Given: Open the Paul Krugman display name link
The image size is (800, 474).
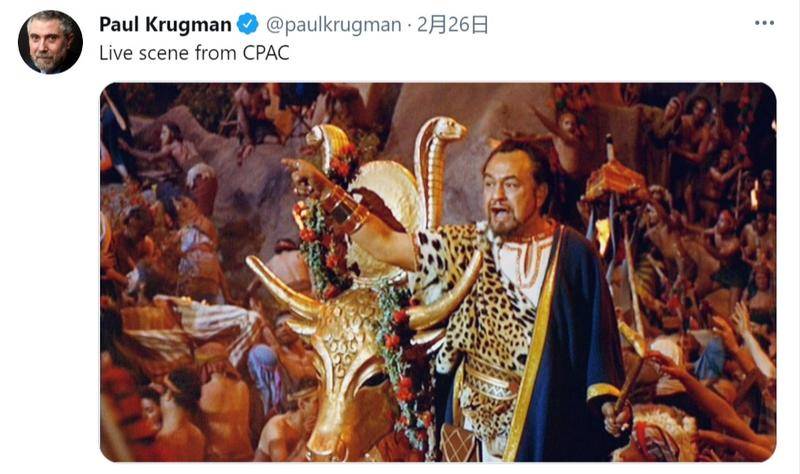Looking at the screenshot, I should point(165,24).
